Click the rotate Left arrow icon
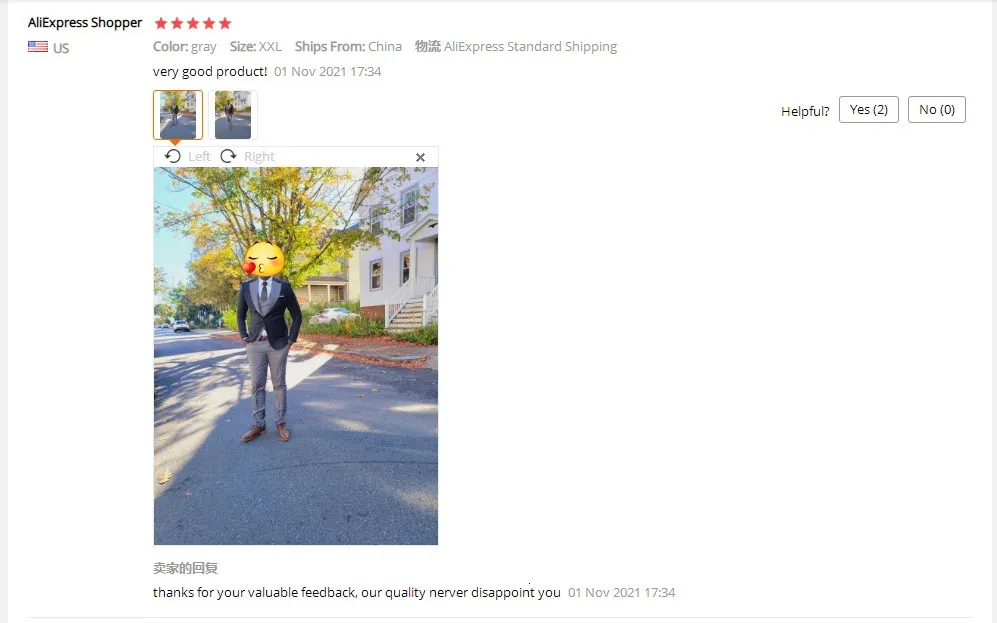The image size is (997, 623). [x=172, y=156]
